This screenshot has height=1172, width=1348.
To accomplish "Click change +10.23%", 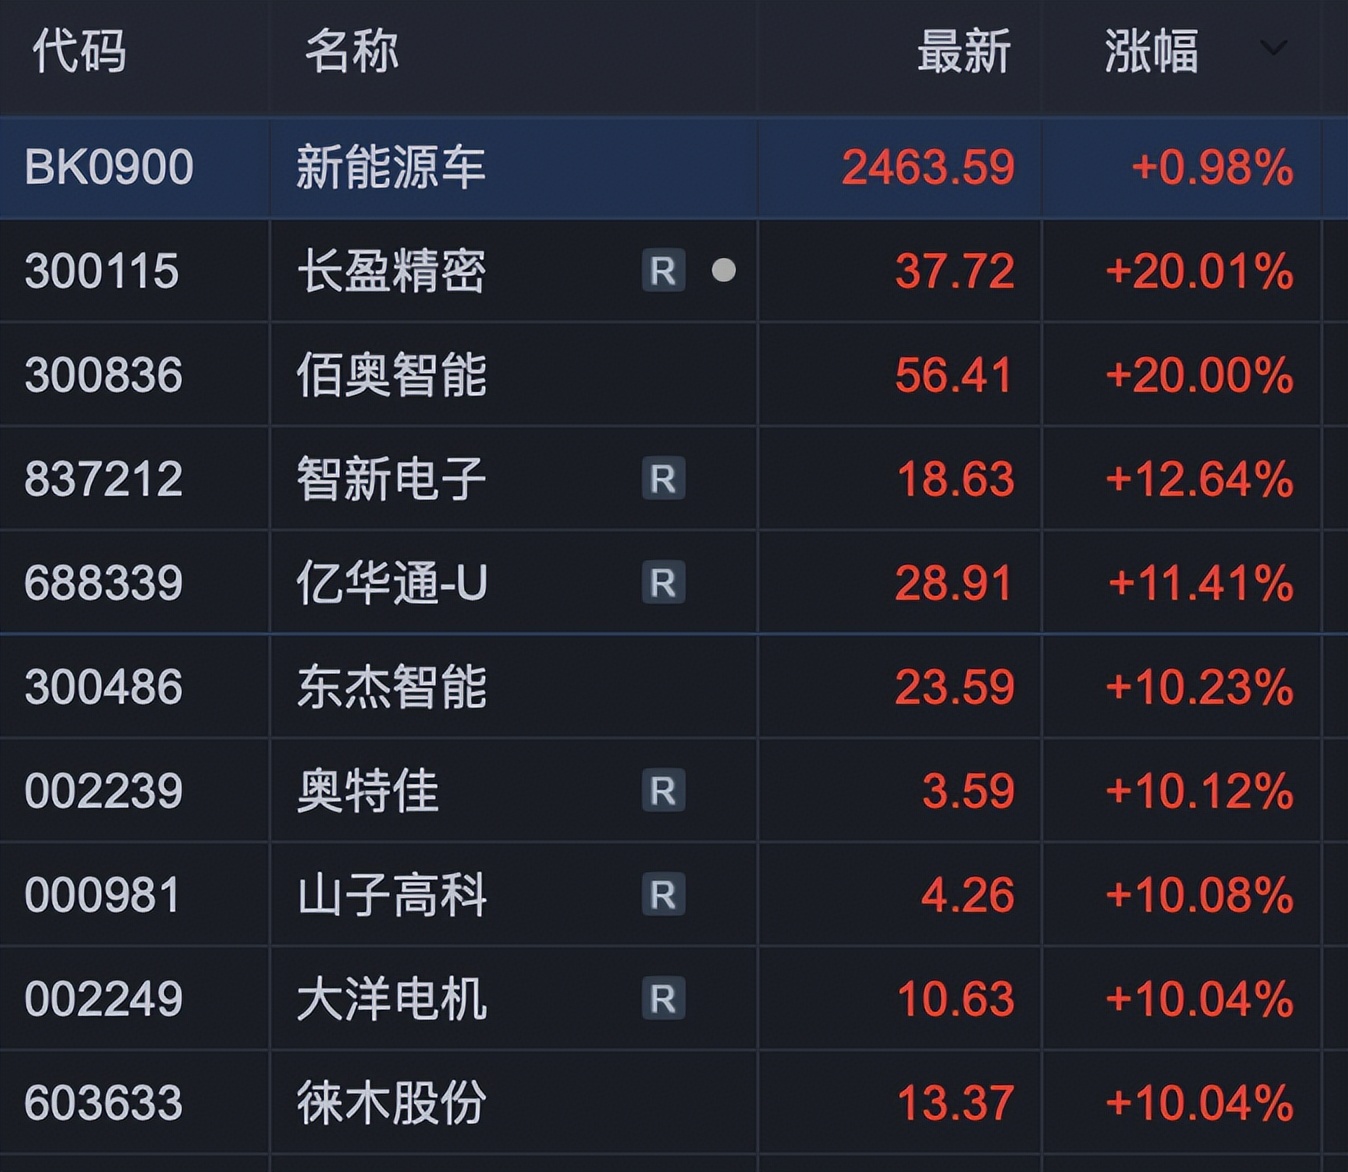I will click(x=1199, y=687).
